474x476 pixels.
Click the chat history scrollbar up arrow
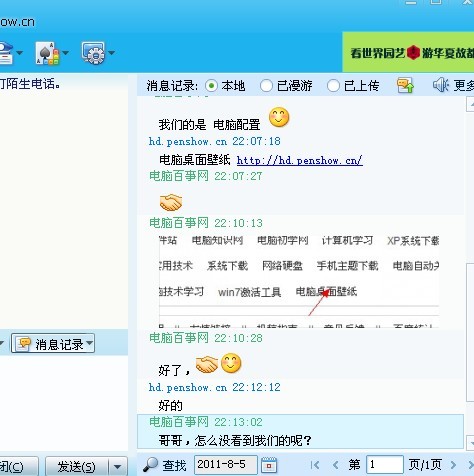[470, 104]
